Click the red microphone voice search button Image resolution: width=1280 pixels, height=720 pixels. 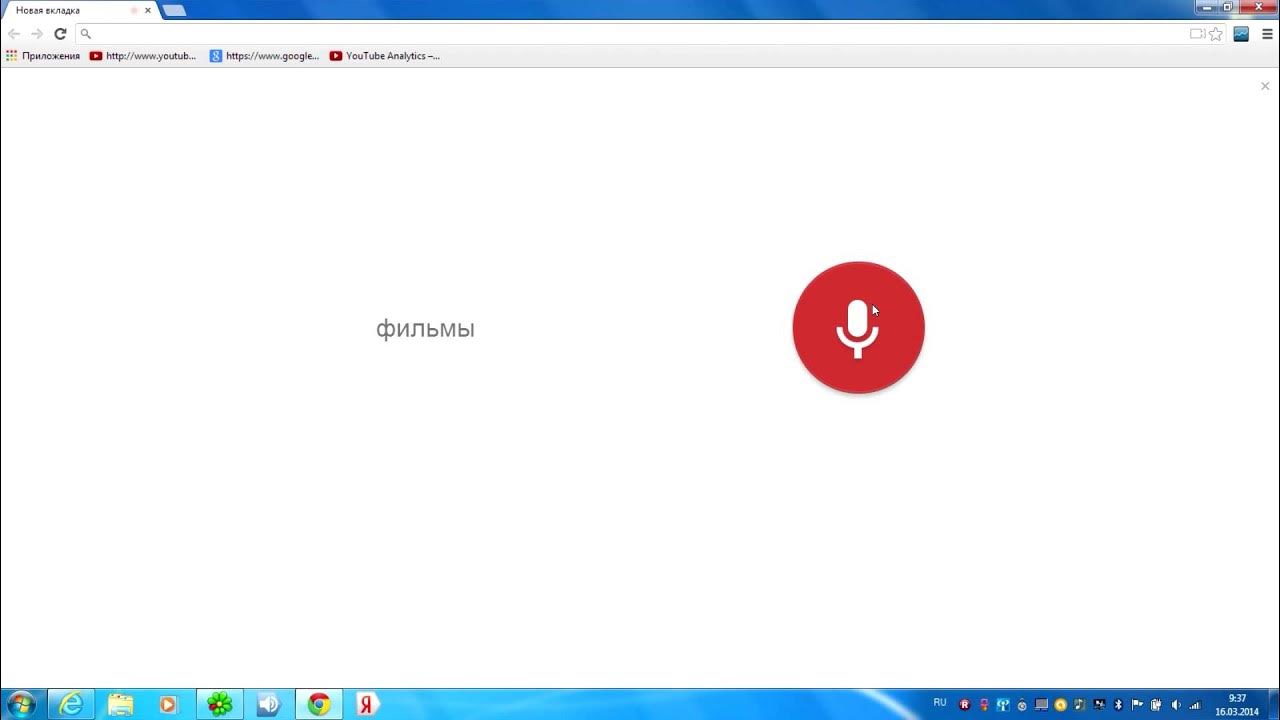(858, 327)
